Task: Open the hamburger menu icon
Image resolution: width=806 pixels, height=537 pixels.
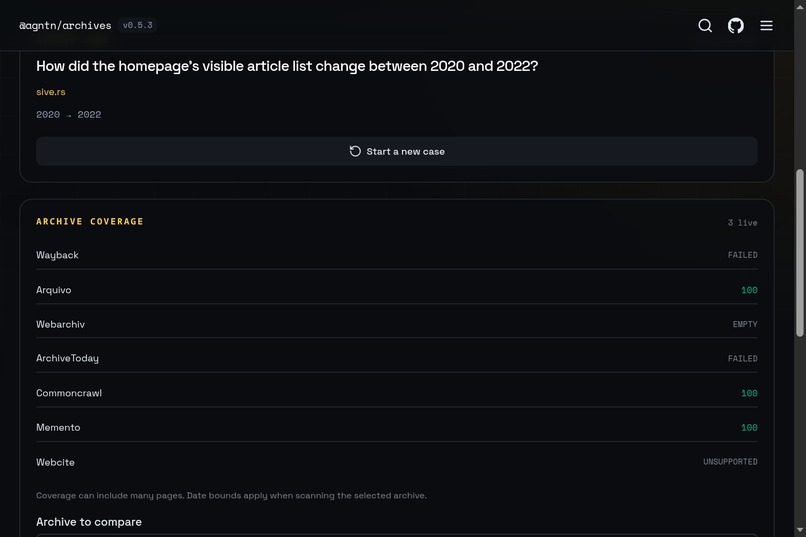Action: click(766, 25)
